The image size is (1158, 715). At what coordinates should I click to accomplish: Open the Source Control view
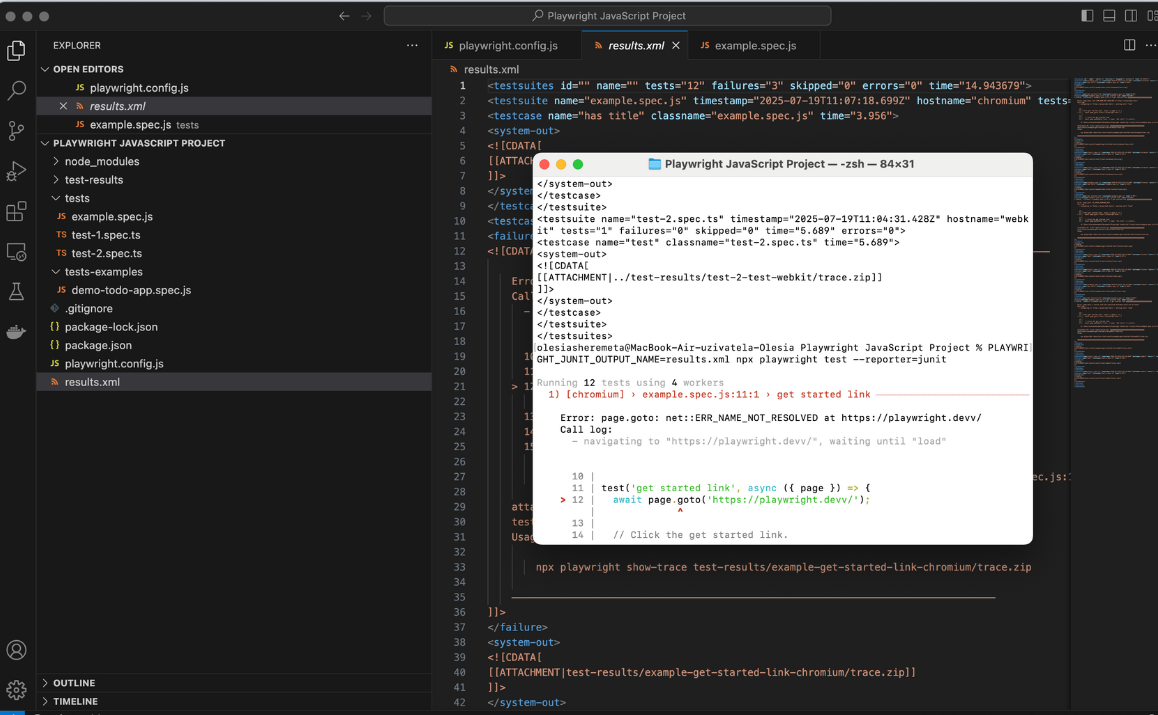click(16, 131)
